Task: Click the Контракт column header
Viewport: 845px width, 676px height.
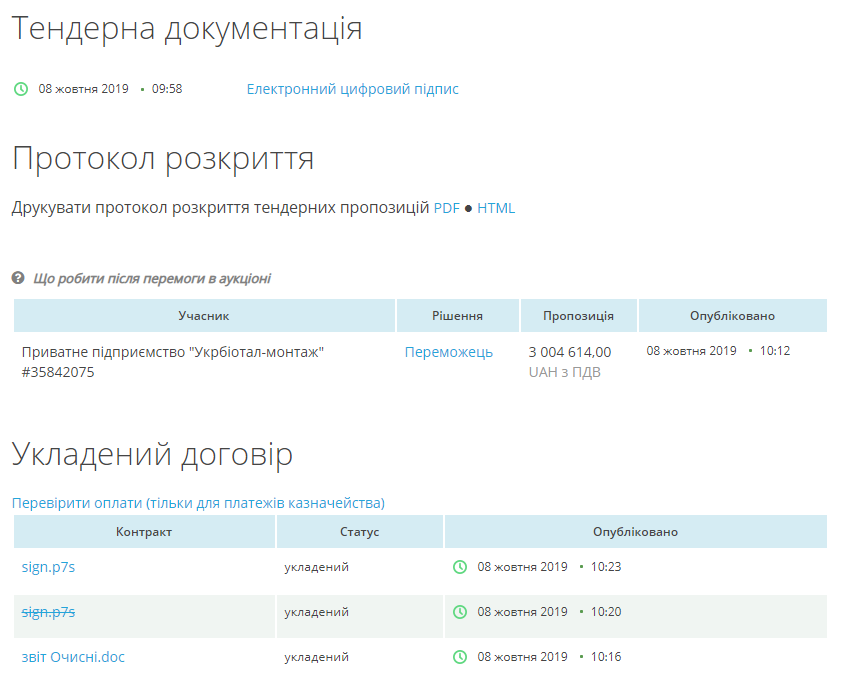Action: coord(144,532)
